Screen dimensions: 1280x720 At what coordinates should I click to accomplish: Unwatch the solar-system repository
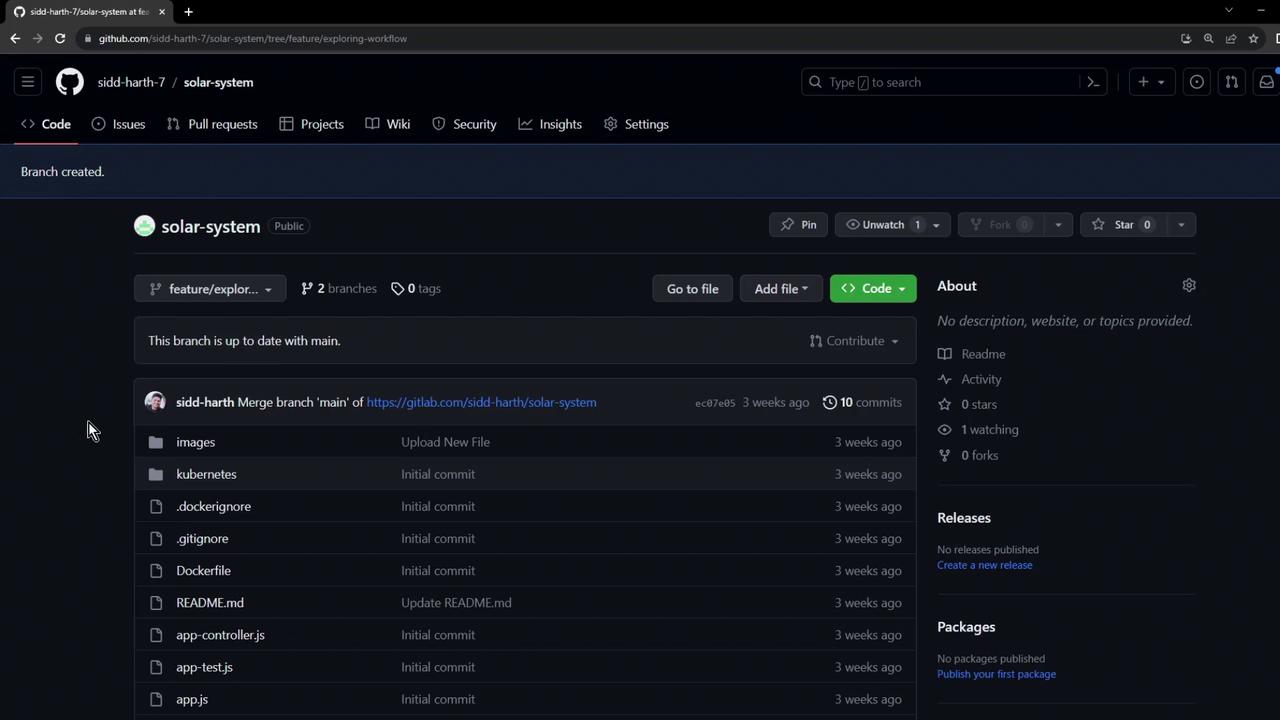tap(881, 225)
